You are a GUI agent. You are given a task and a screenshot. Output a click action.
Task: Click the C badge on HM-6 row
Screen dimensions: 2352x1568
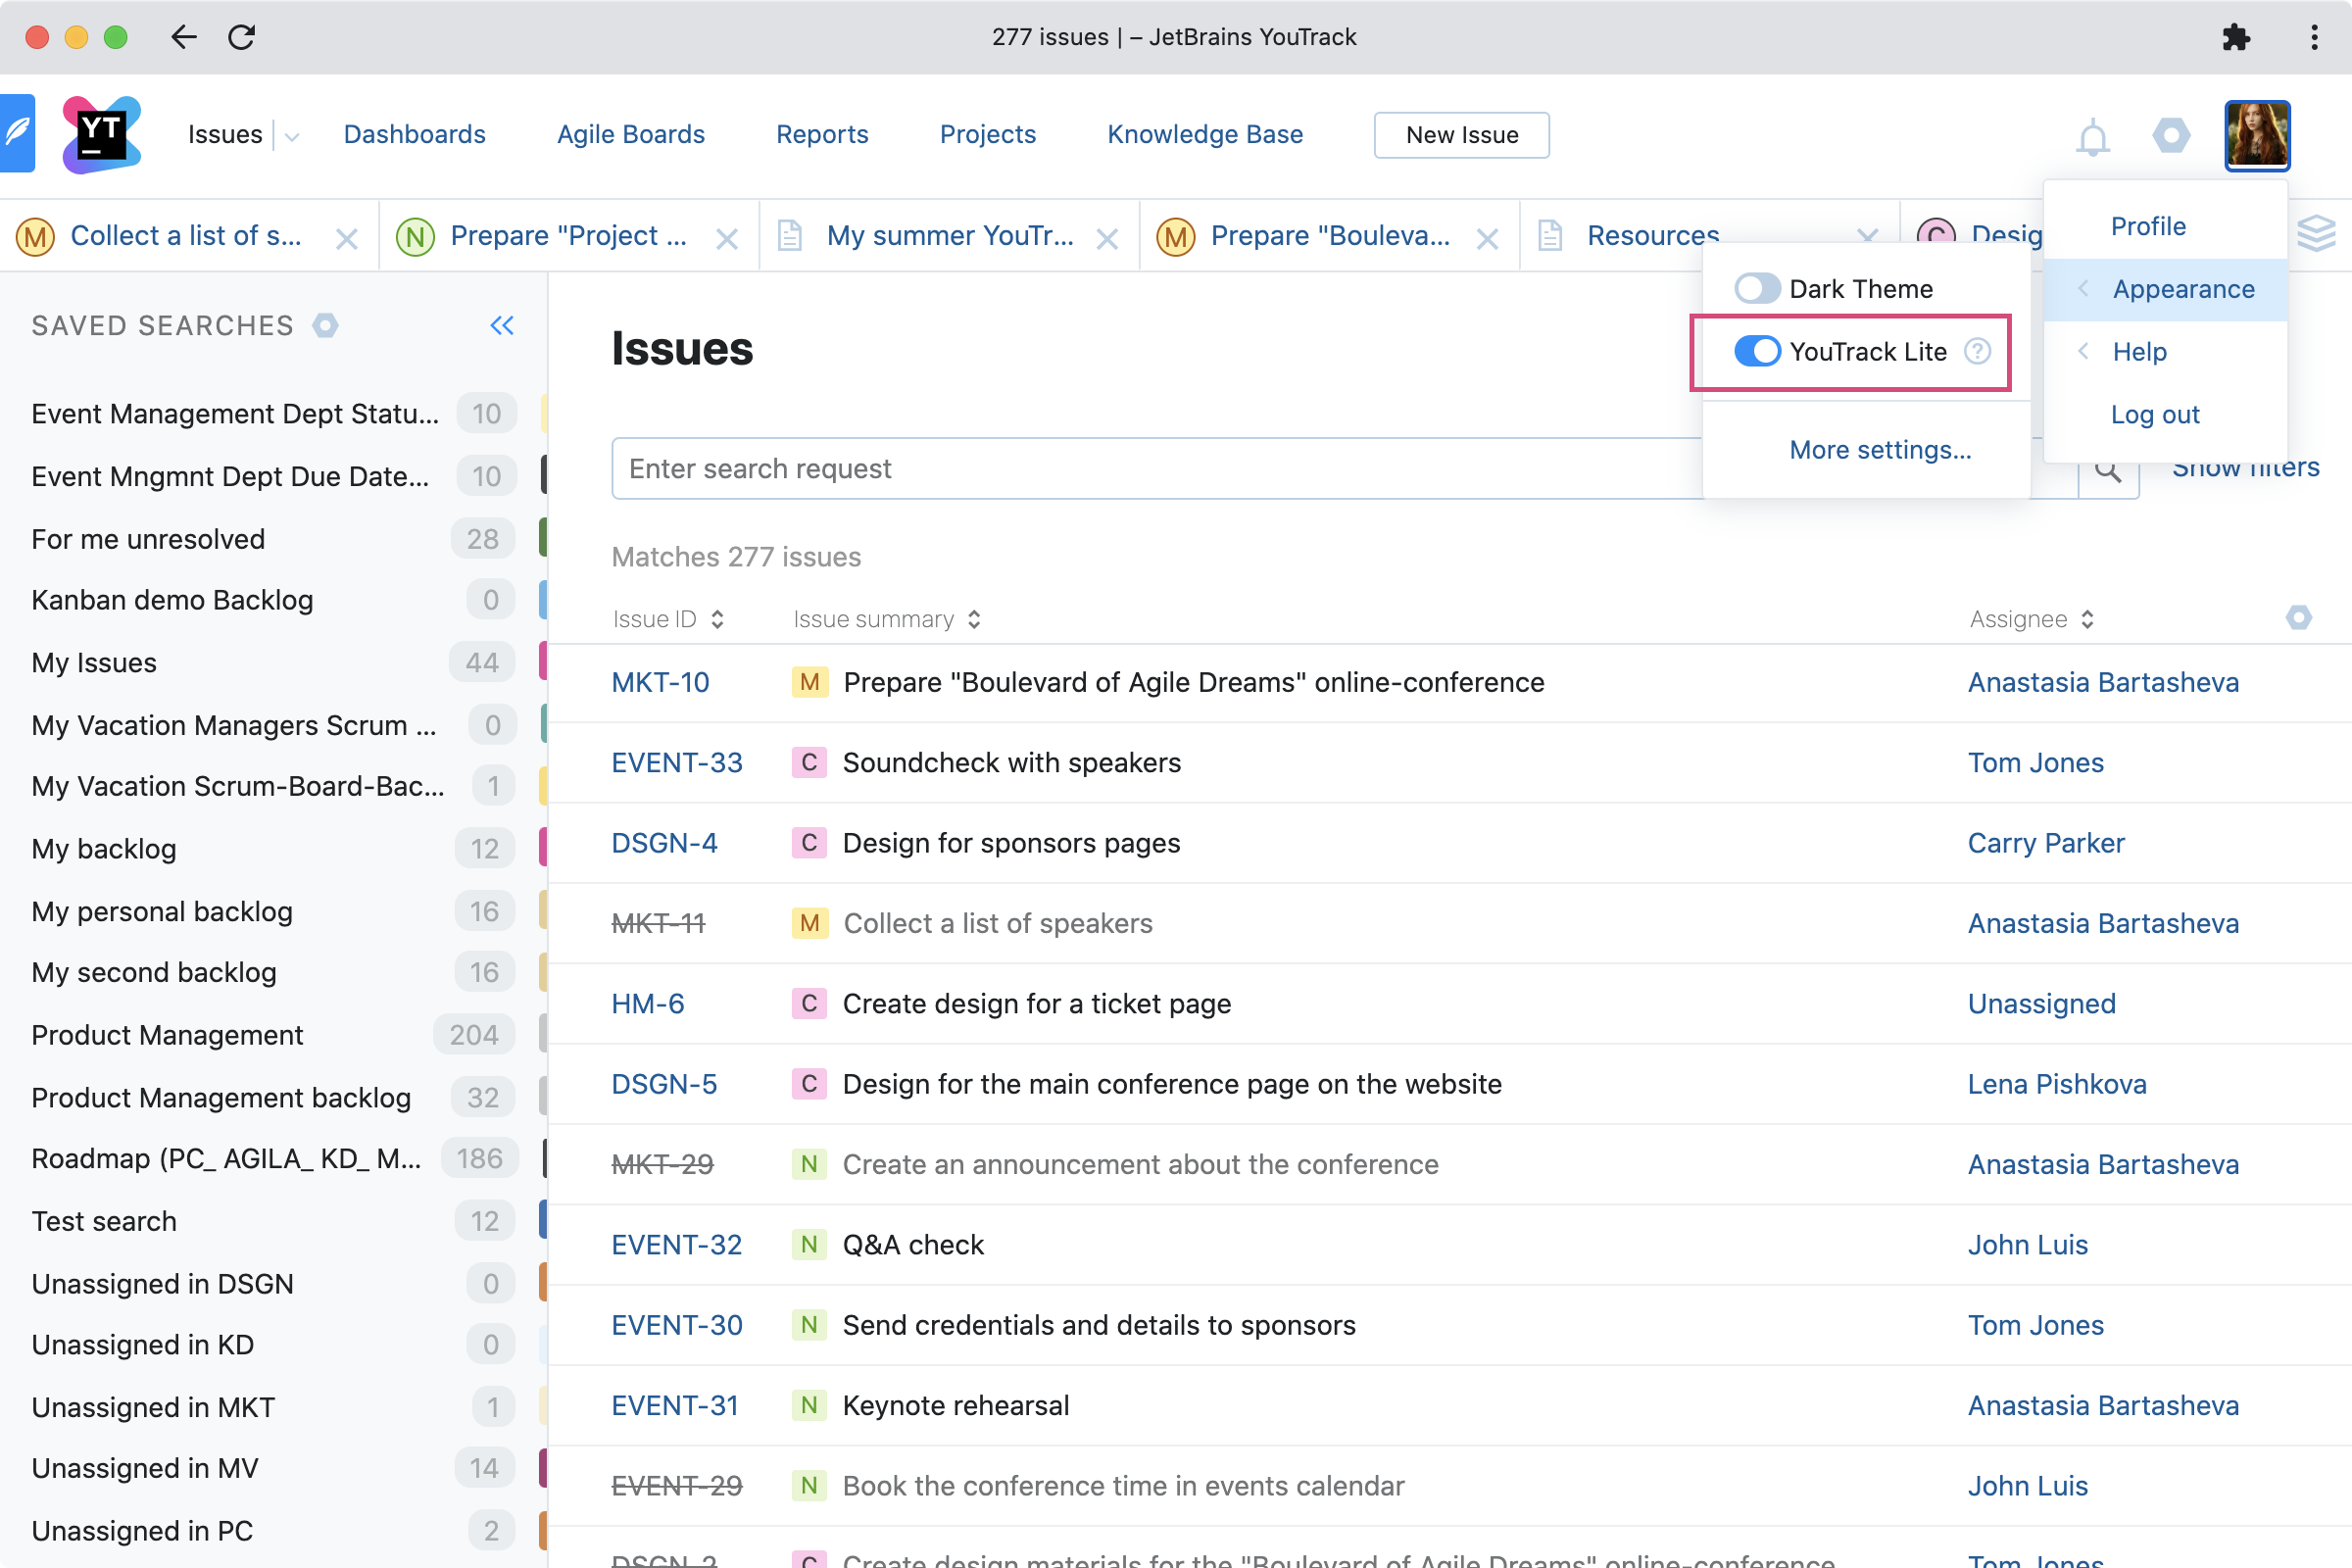(x=809, y=1003)
